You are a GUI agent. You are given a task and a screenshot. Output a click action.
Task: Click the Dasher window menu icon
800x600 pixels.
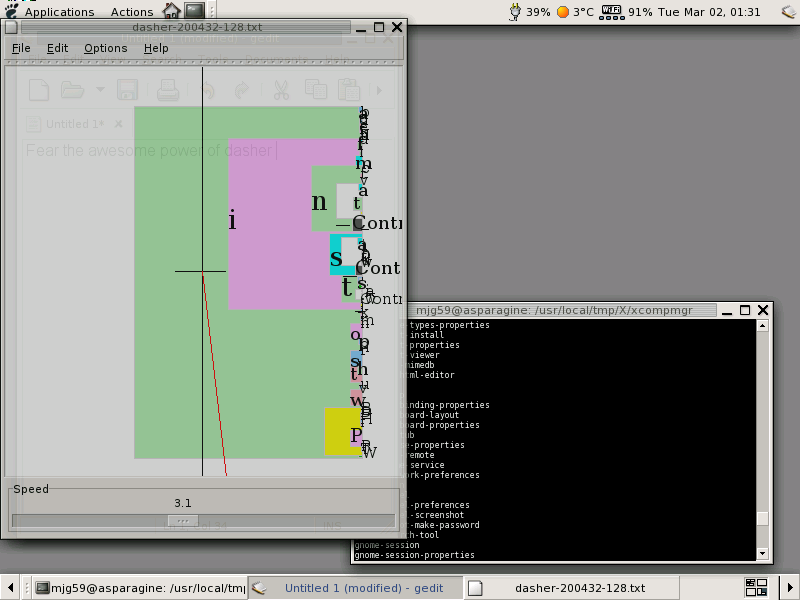point(11,27)
